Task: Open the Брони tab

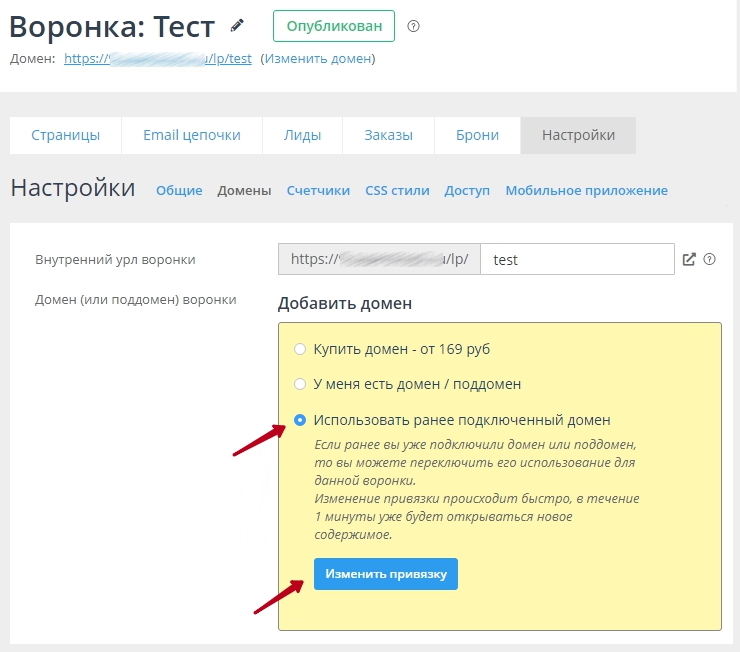Action: (x=477, y=135)
